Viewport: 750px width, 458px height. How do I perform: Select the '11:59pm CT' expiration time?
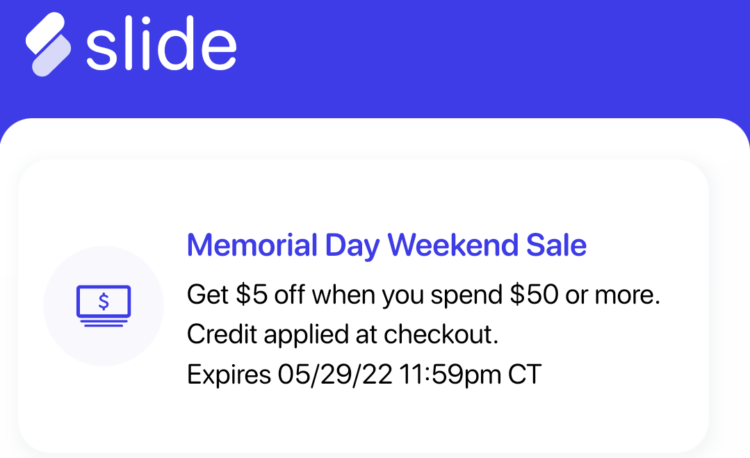tap(471, 374)
